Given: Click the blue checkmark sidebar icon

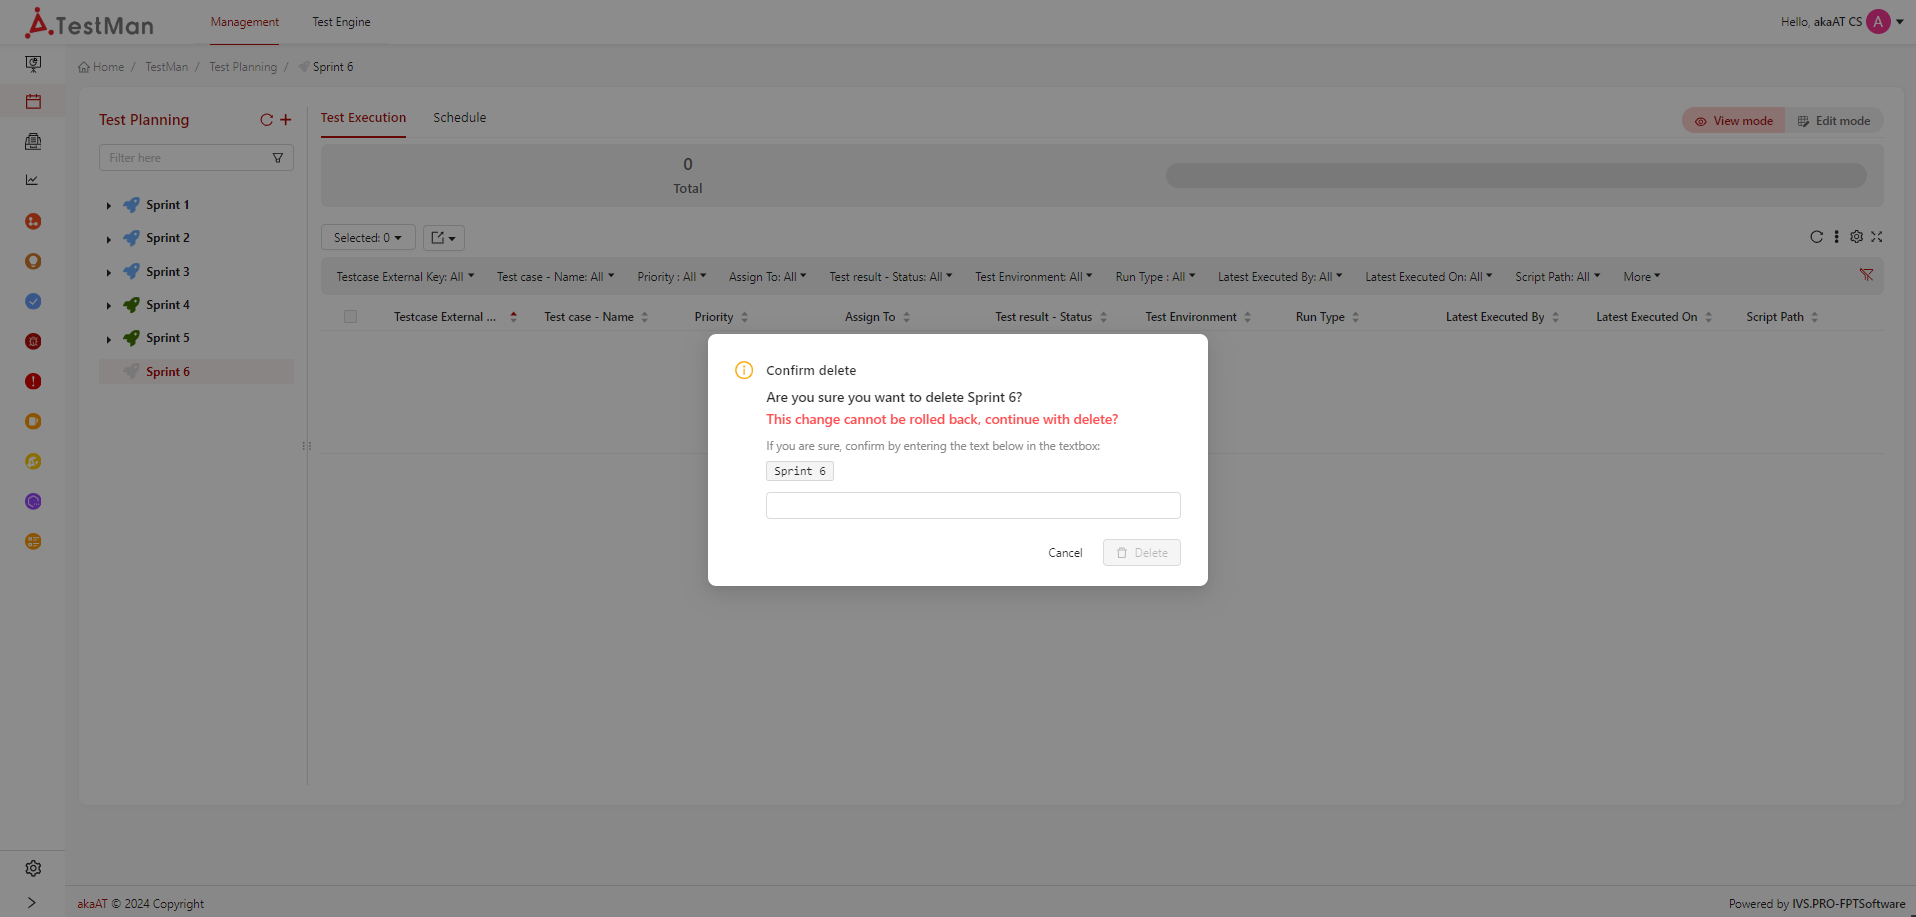Looking at the screenshot, I should [x=33, y=301].
